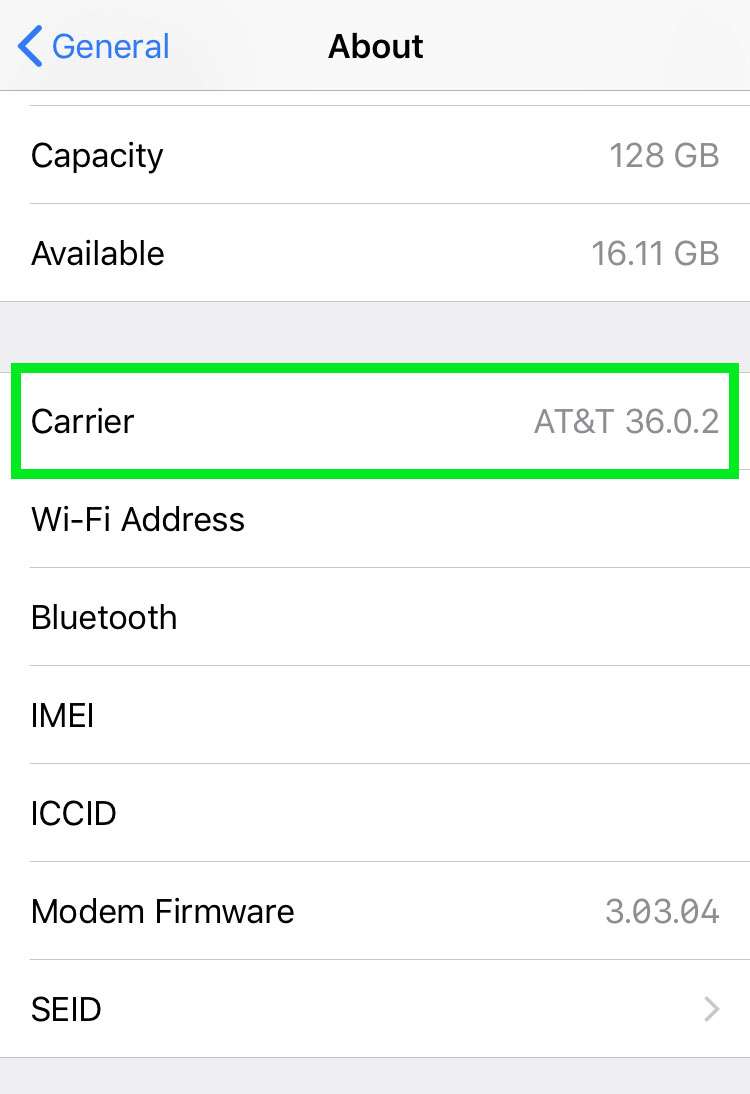This screenshot has height=1094, width=750.
Task: Tap the gray footer below SEID
Action: [x=375, y=1076]
